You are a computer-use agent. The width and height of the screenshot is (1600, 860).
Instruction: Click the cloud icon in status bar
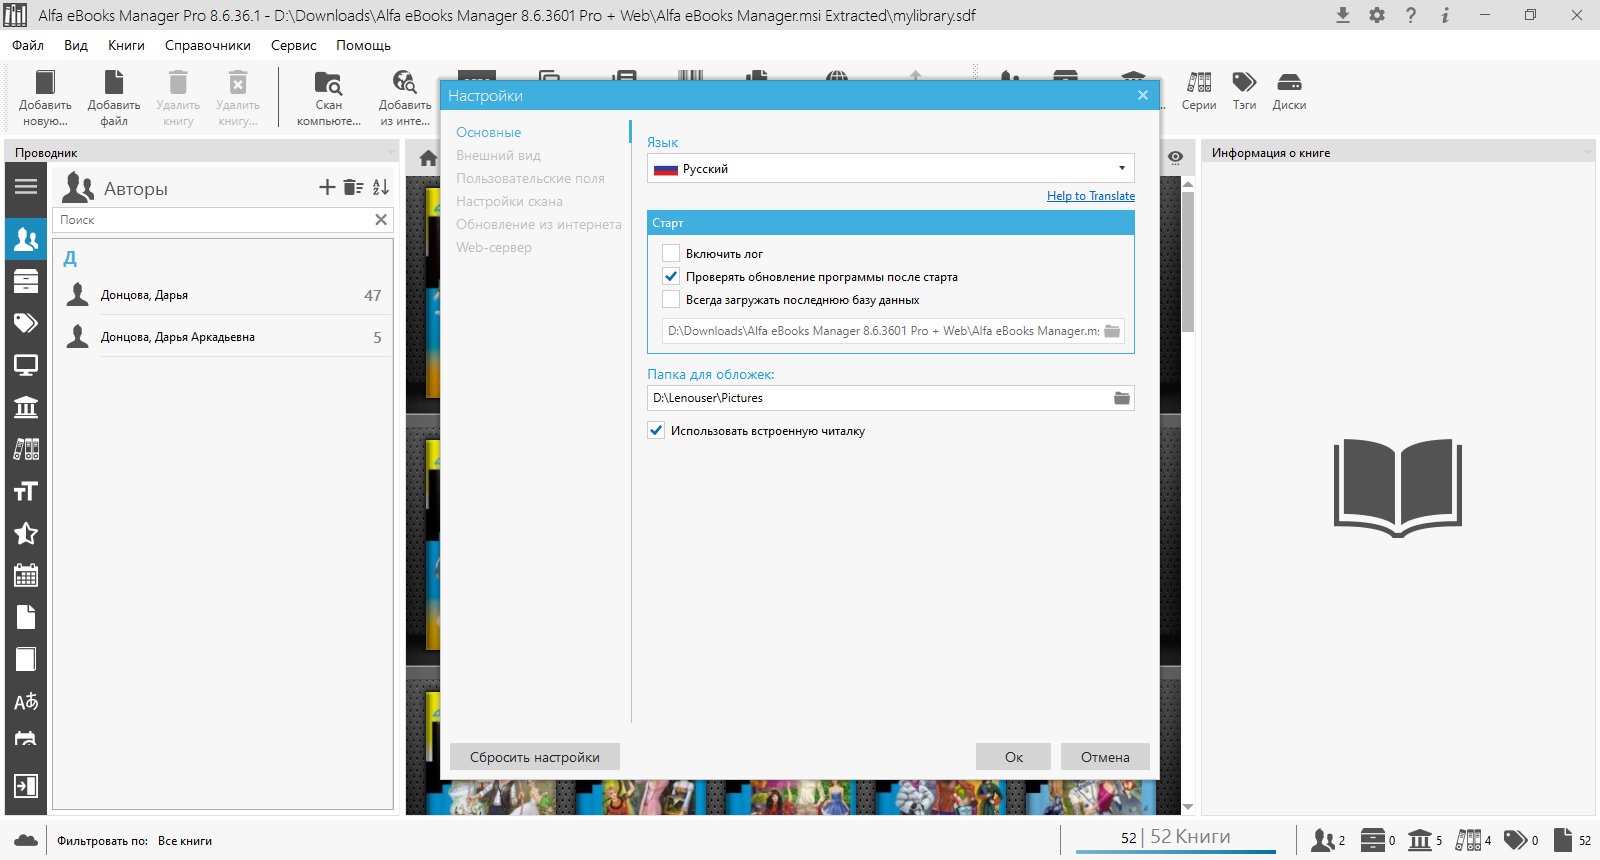coord(27,841)
